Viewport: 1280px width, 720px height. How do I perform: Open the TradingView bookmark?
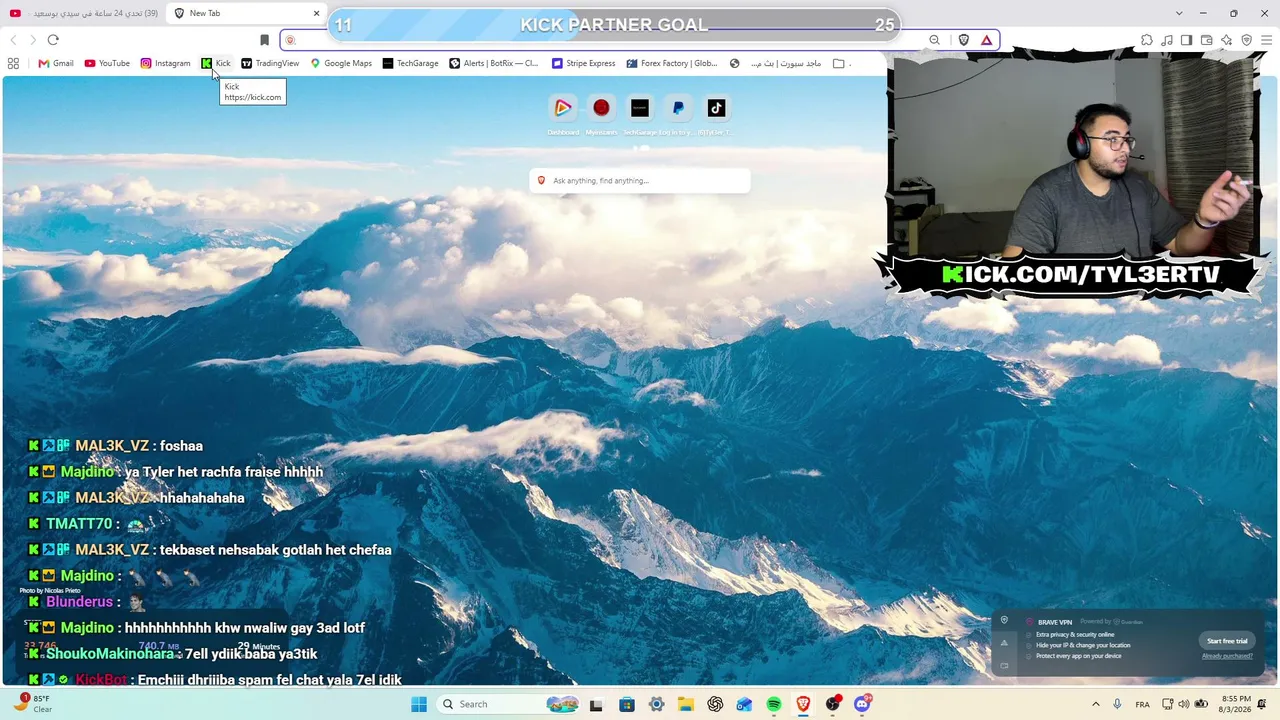coord(270,63)
